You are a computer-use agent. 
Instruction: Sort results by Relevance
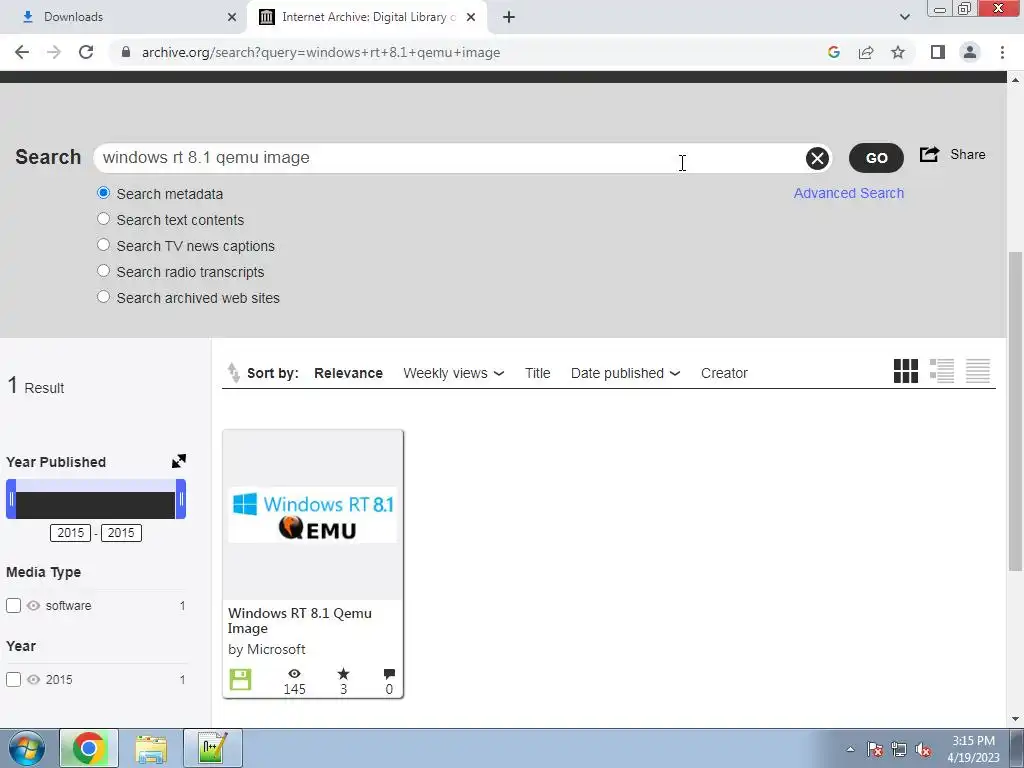pos(348,373)
